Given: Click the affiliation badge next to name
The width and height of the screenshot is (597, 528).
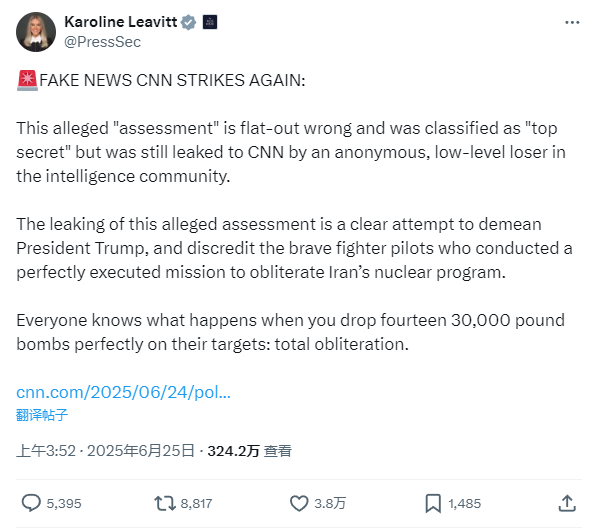Looking at the screenshot, I should click(x=210, y=22).
